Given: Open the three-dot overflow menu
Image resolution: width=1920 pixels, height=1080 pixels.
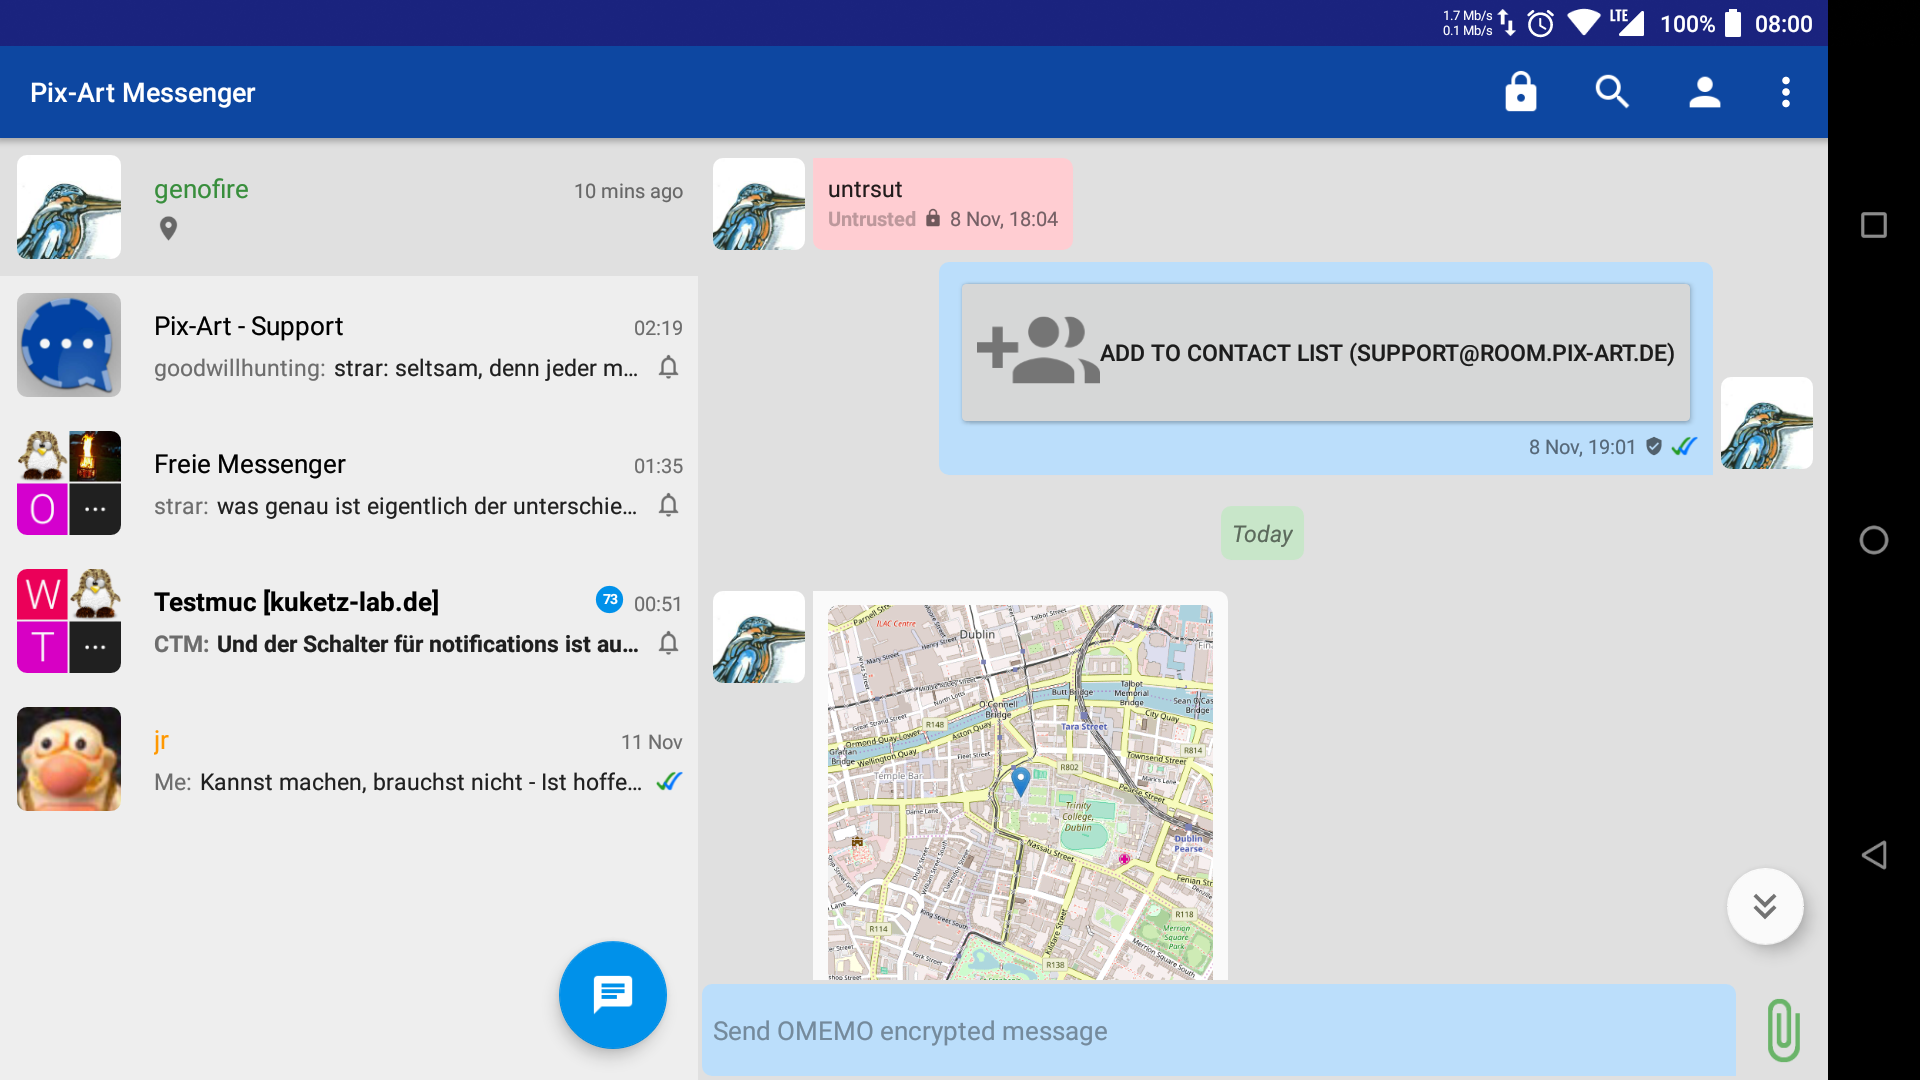Looking at the screenshot, I should [1786, 92].
